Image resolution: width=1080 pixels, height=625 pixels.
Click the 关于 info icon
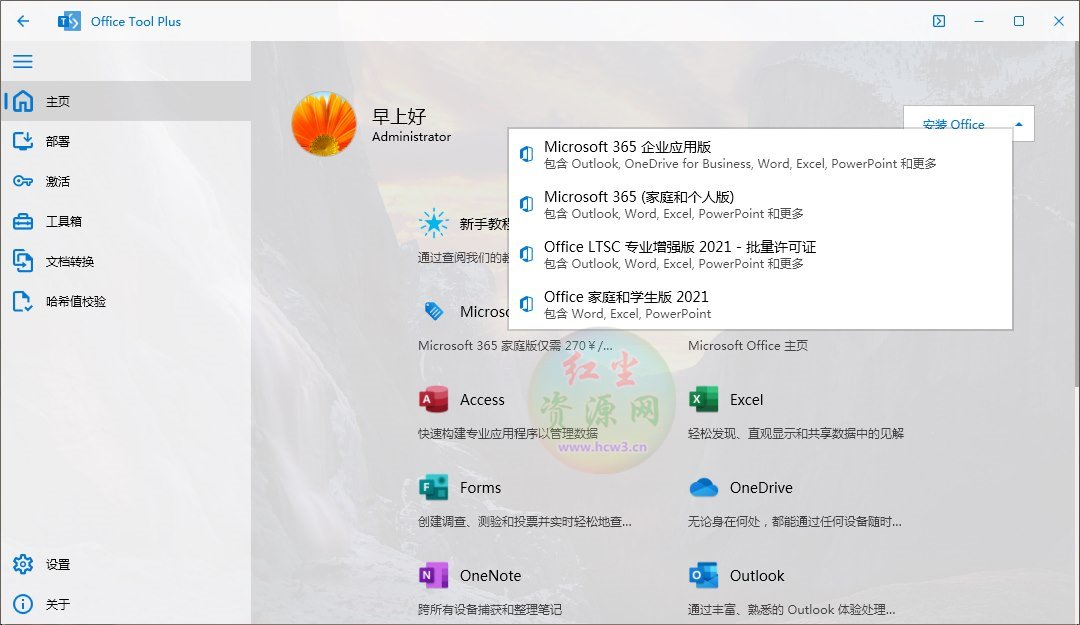[x=23, y=604]
